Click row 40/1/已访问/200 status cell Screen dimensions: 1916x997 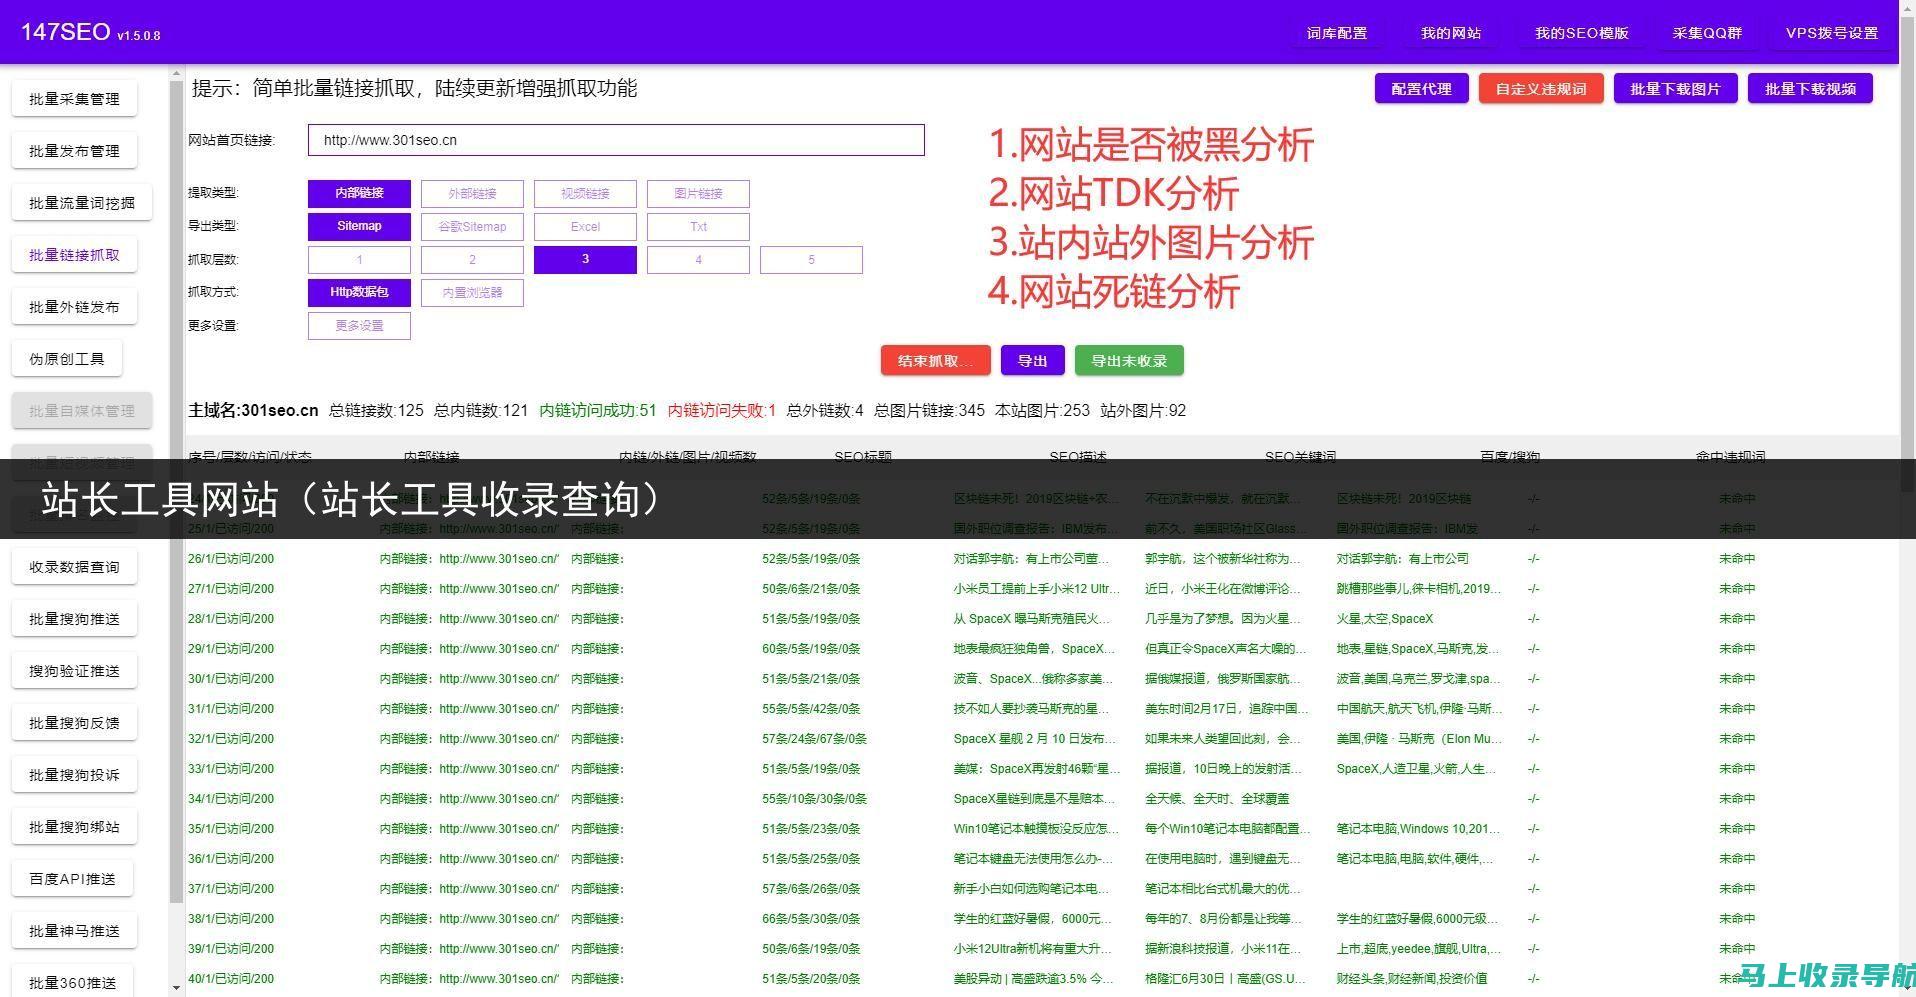(231, 979)
